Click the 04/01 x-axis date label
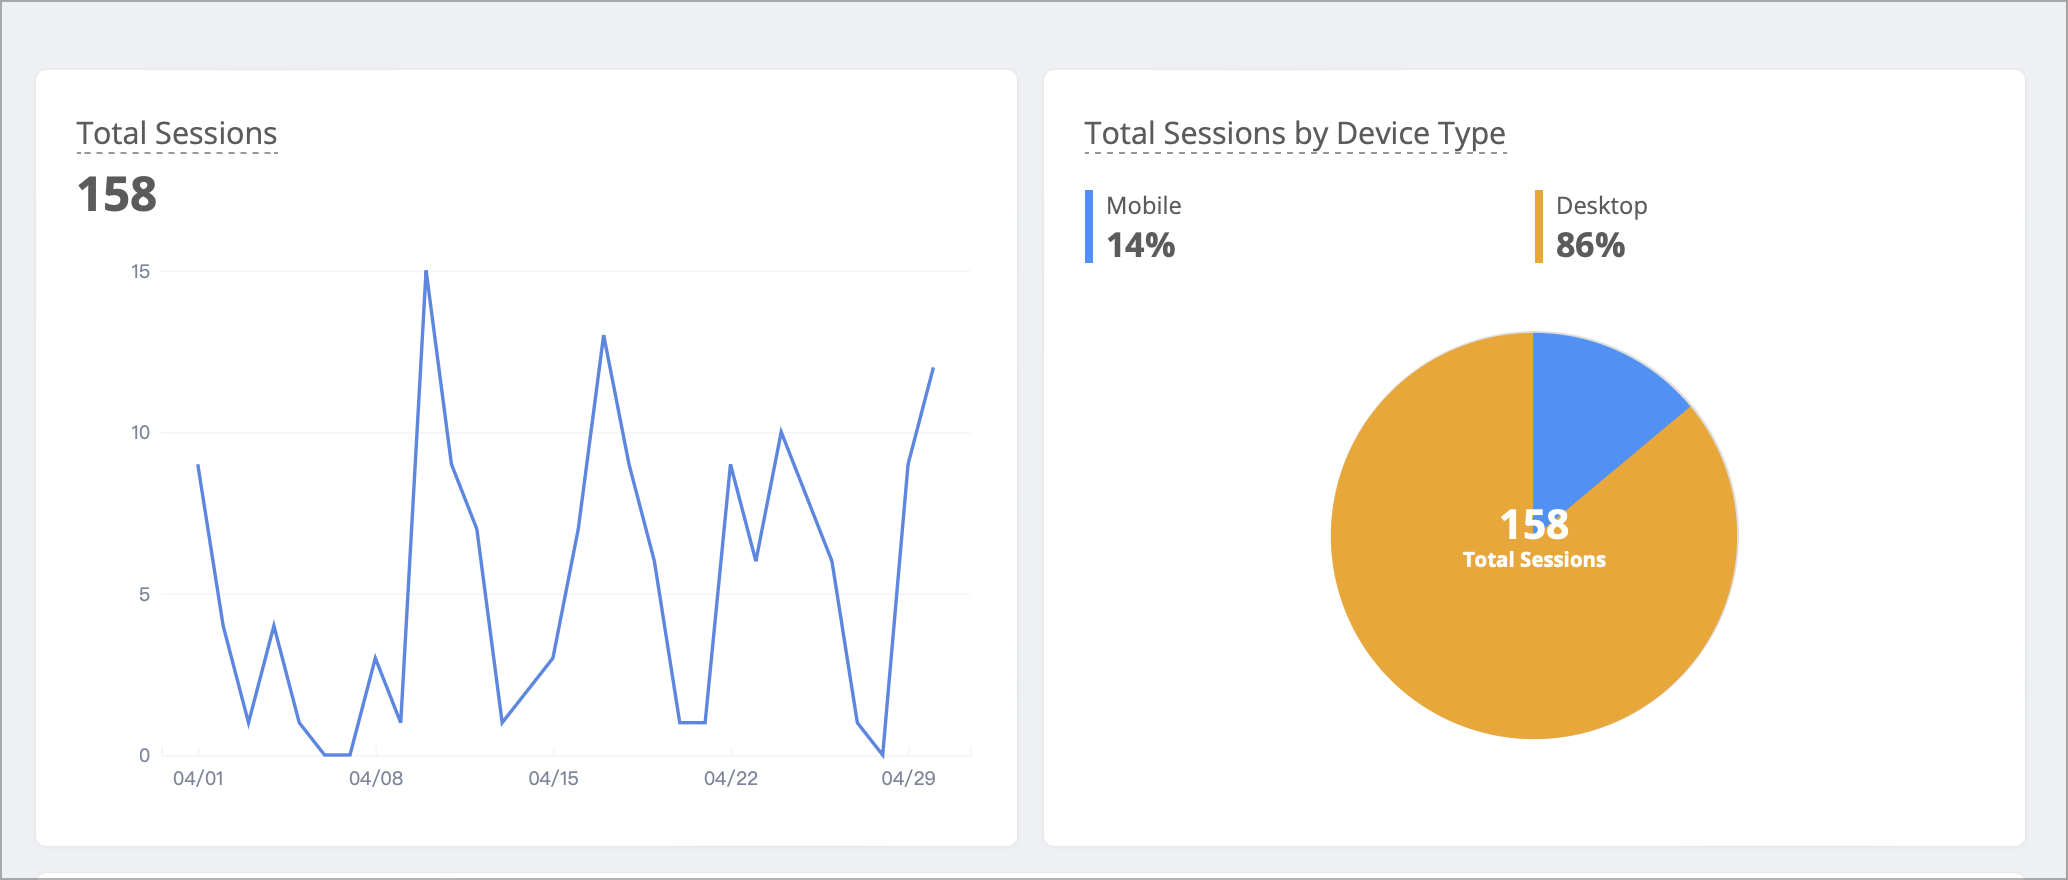The image size is (2068, 880). [198, 778]
